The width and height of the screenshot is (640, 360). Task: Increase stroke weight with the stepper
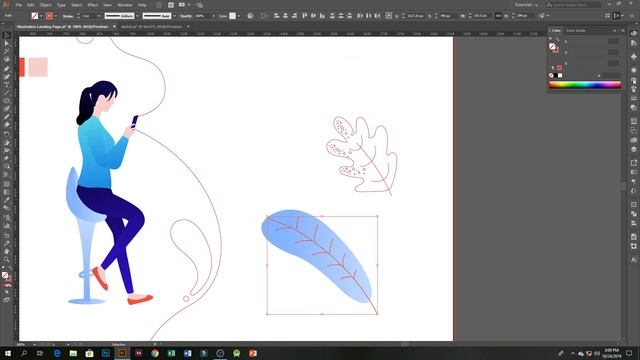point(78,14)
